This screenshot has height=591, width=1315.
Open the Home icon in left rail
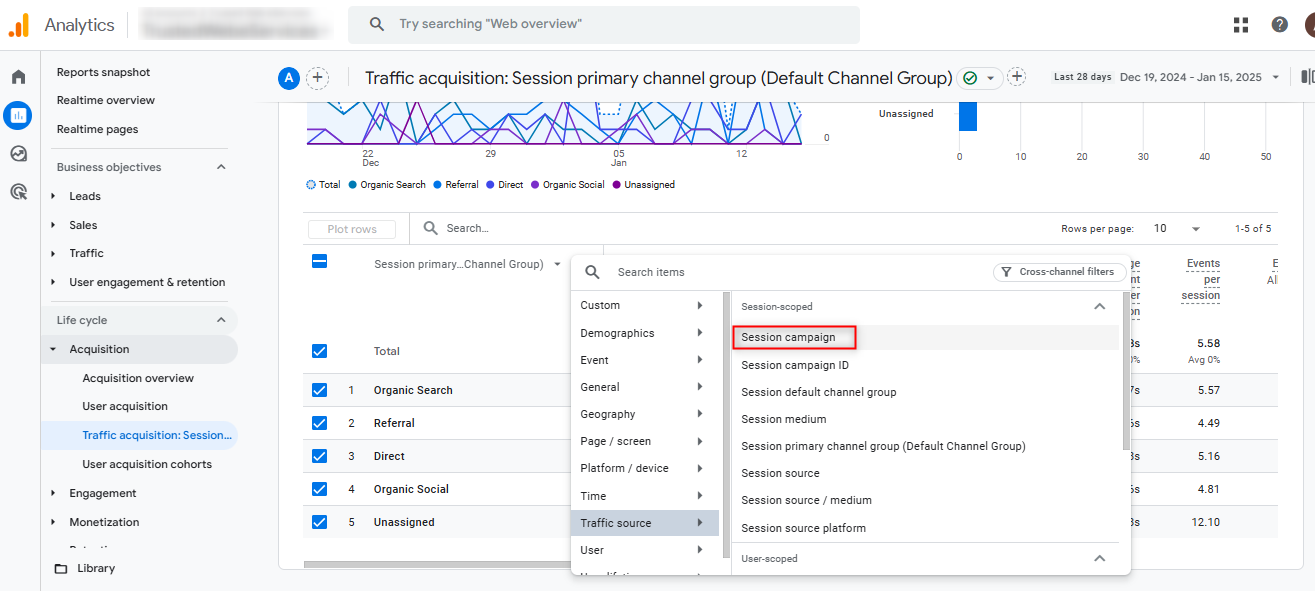[x=18, y=77]
